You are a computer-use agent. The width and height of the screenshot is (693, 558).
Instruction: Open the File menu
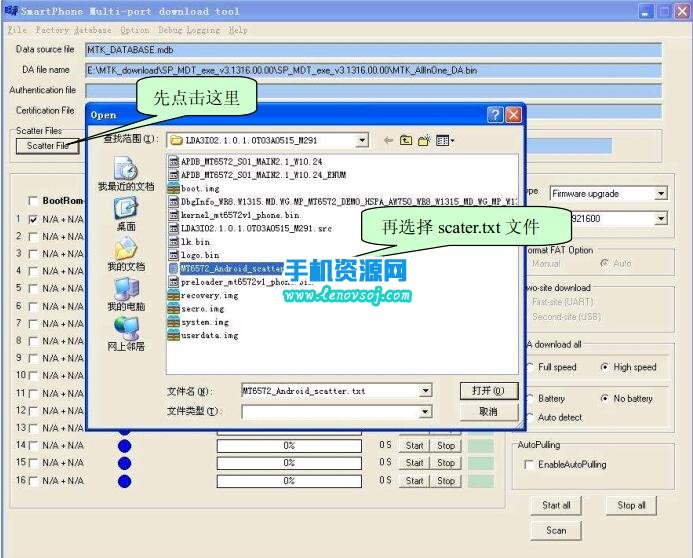pos(17,30)
